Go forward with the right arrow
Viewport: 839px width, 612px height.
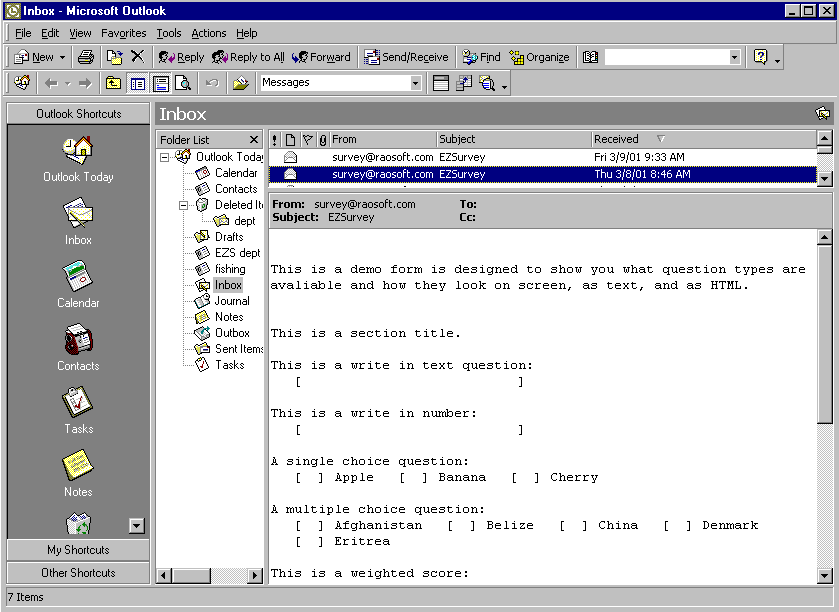pos(85,83)
